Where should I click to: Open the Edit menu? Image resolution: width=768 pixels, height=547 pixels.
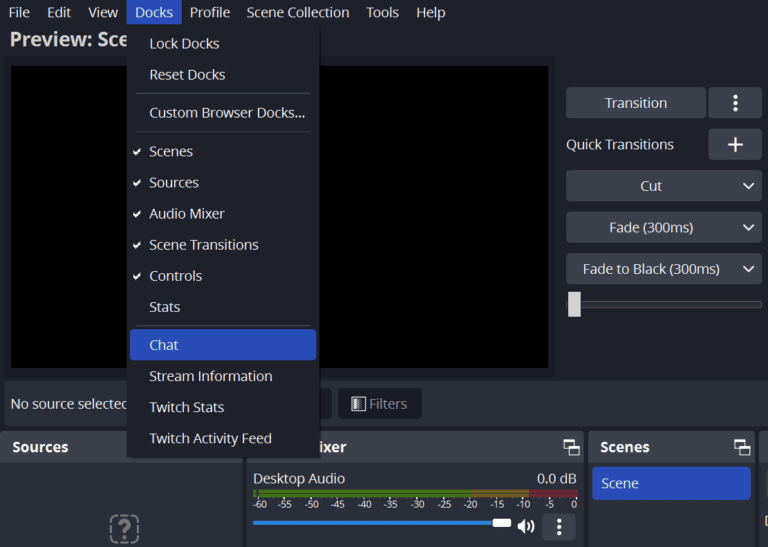click(59, 12)
